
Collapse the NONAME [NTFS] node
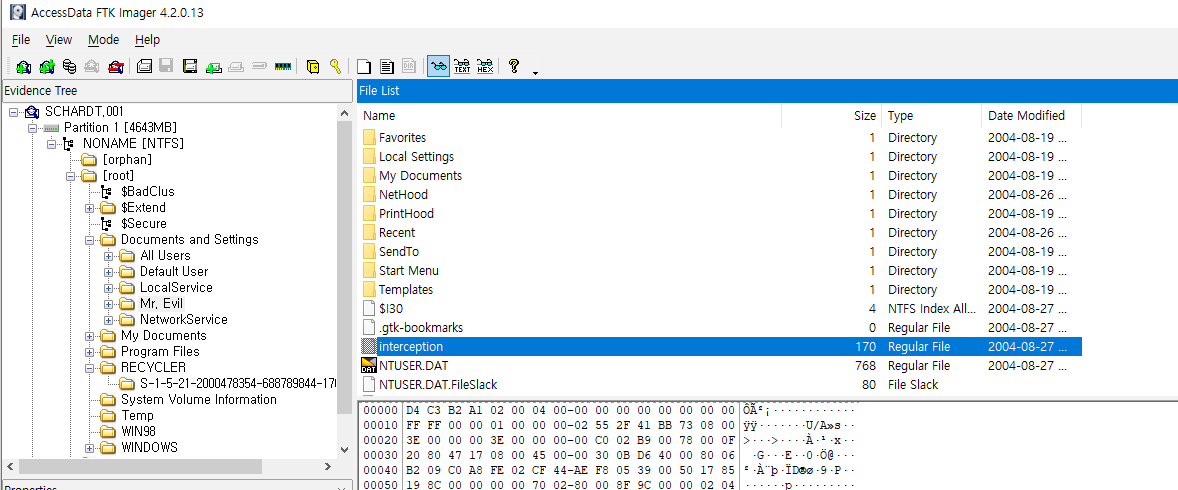click(x=51, y=144)
